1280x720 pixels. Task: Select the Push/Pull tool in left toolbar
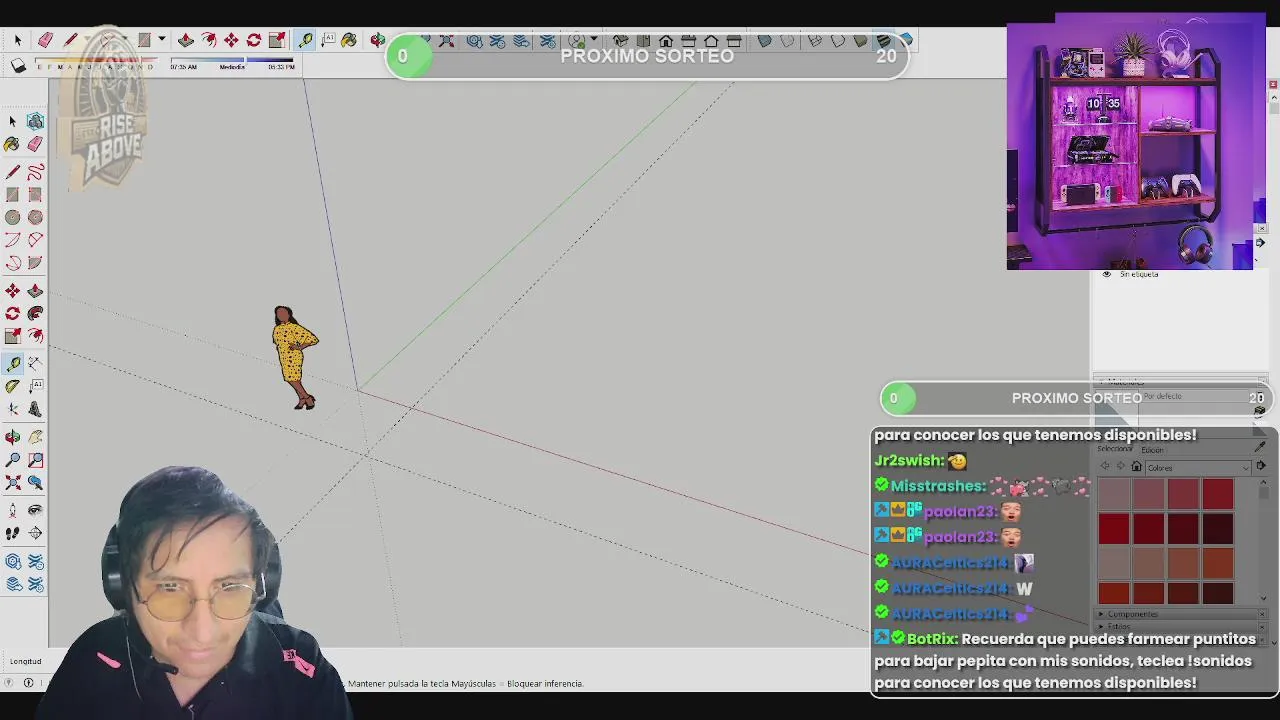coord(35,290)
